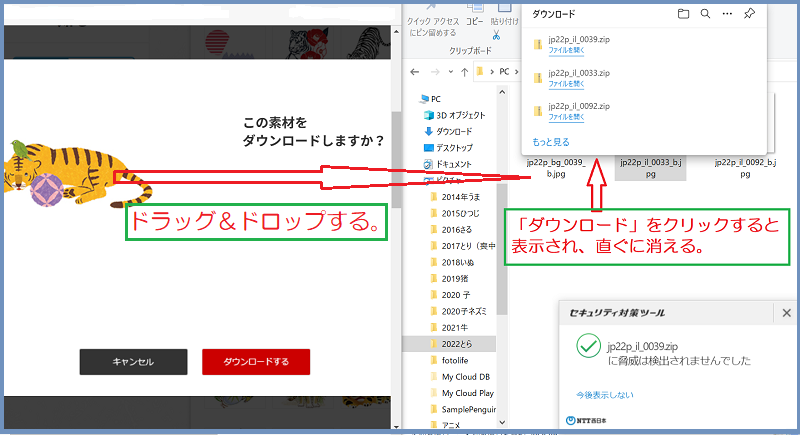Click もっと見る link in downloads
The width and height of the screenshot is (800, 435).
(x=551, y=142)
